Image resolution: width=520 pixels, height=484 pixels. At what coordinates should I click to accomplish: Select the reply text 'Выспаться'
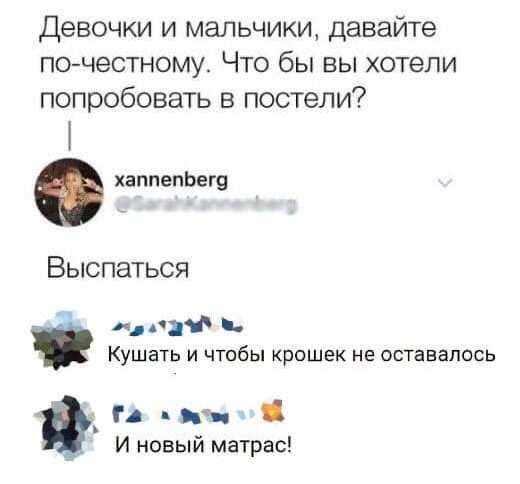118,269
